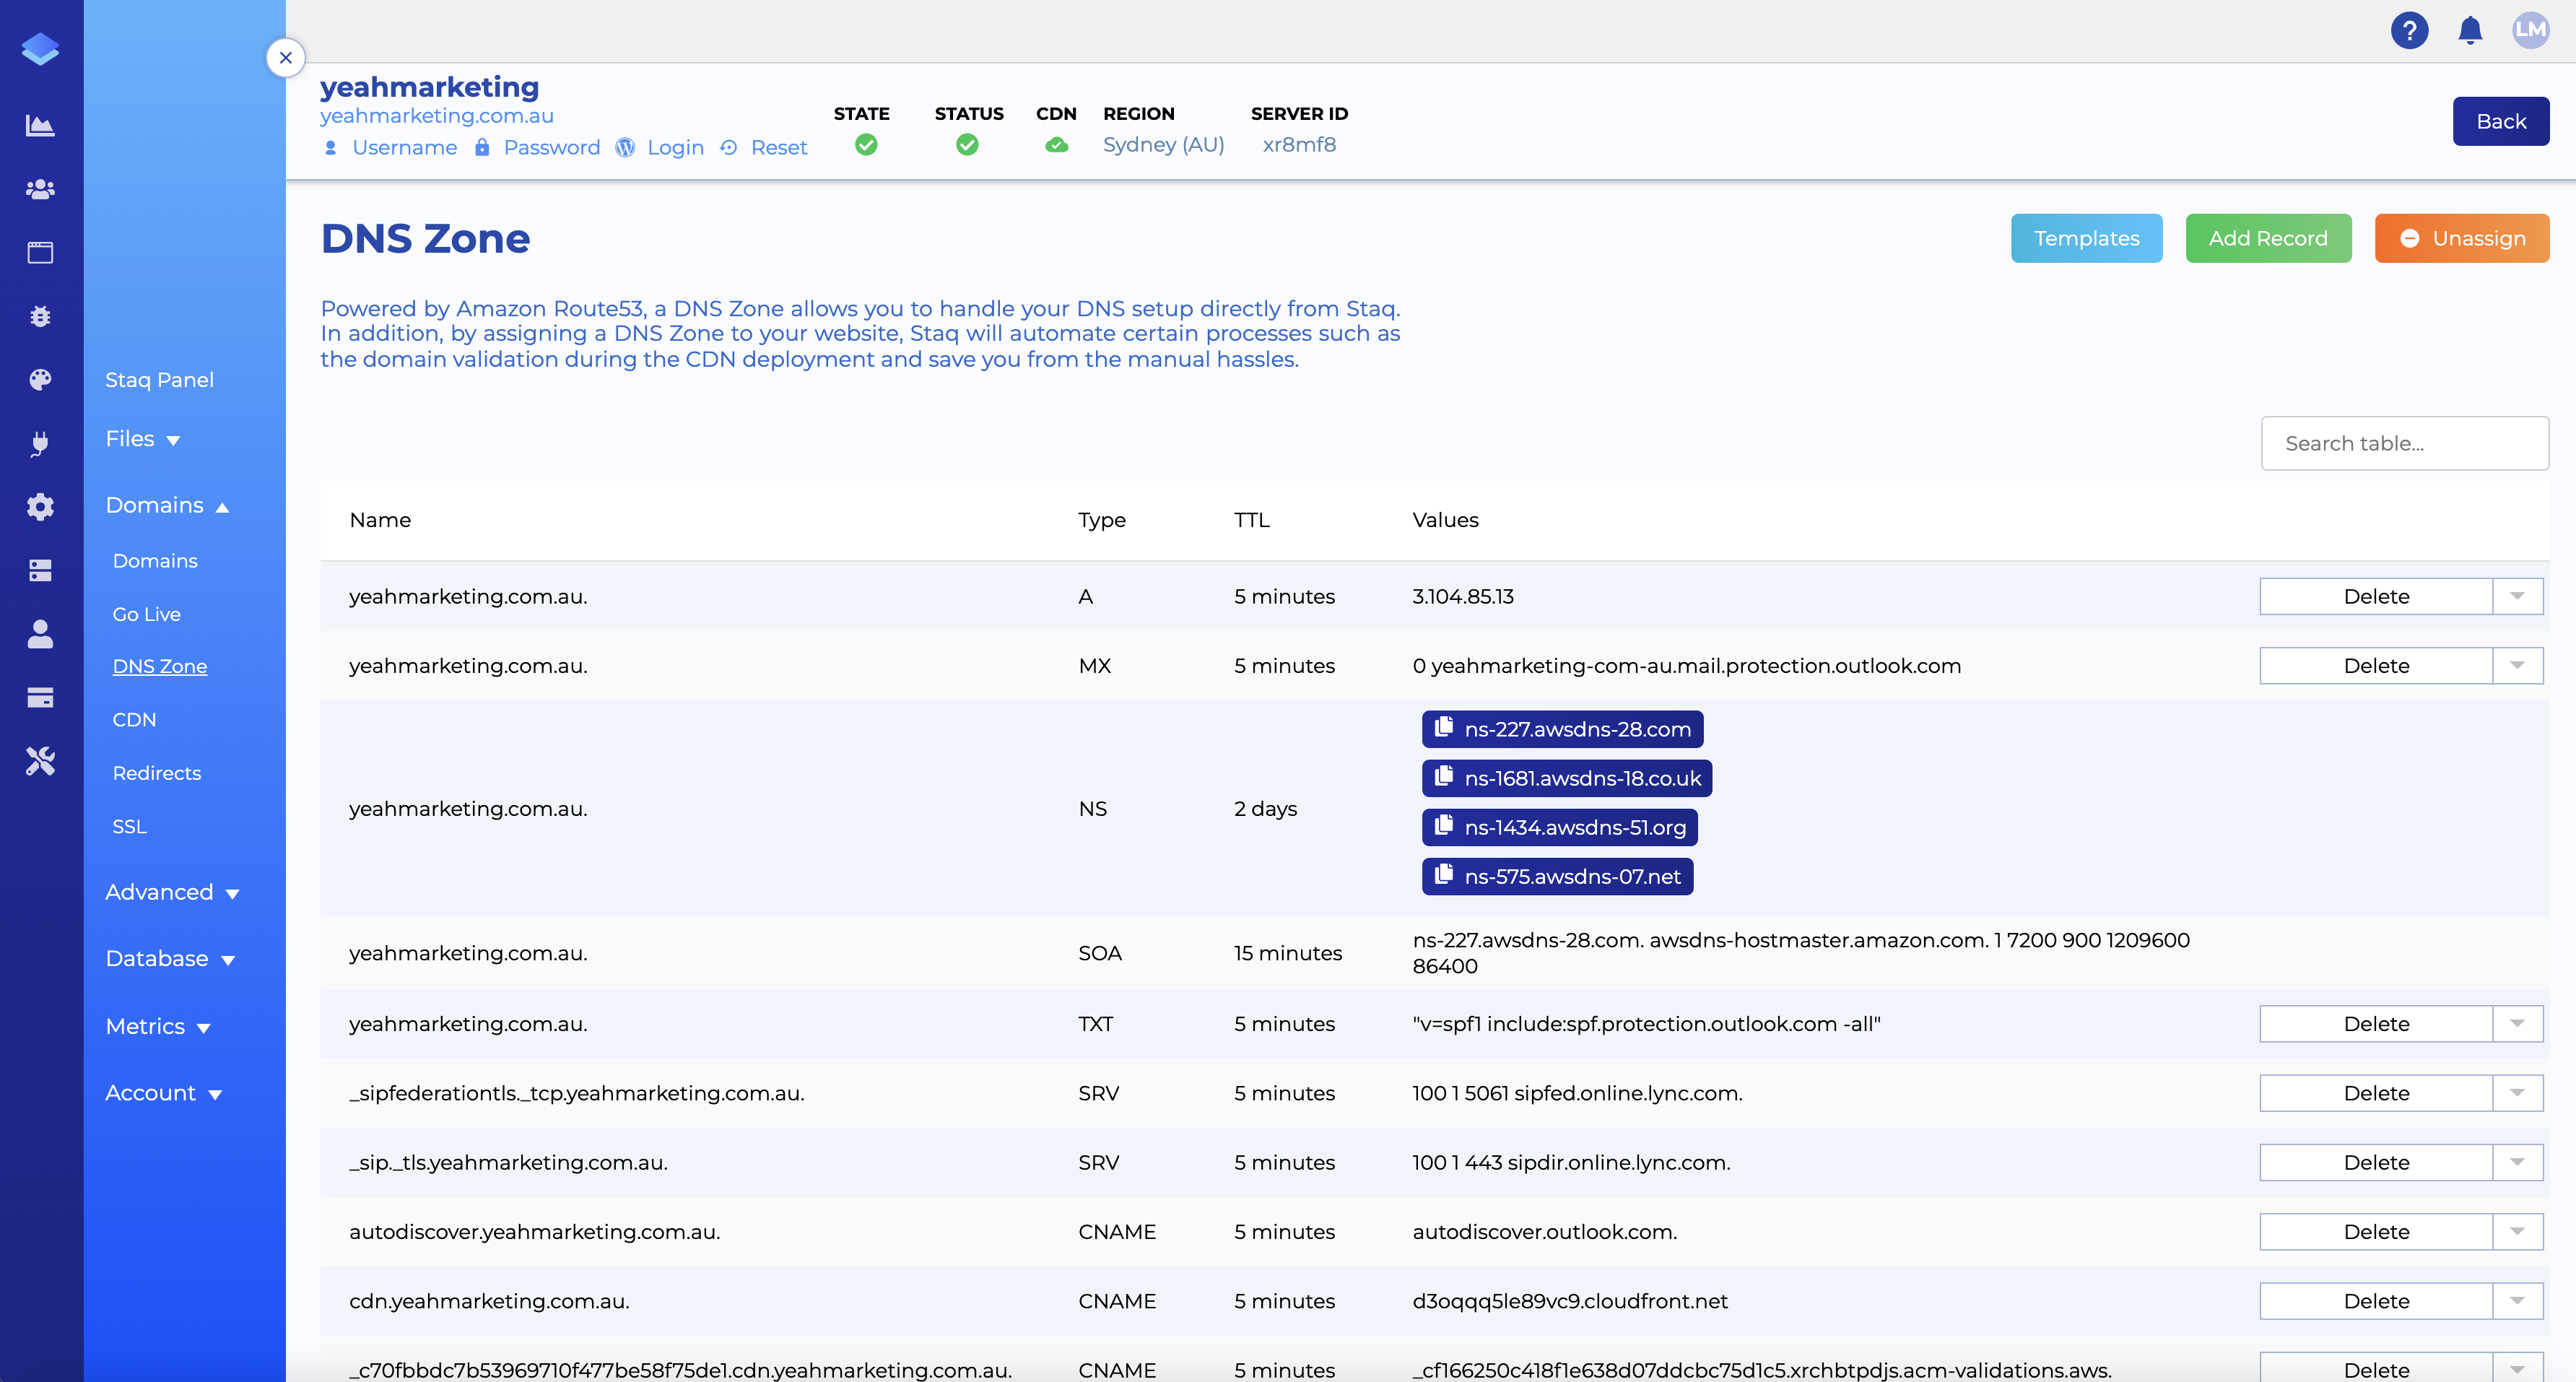Expand the Files menu section
Viewport: 2576px width, 1382px height.
click(x=142, y=439)
